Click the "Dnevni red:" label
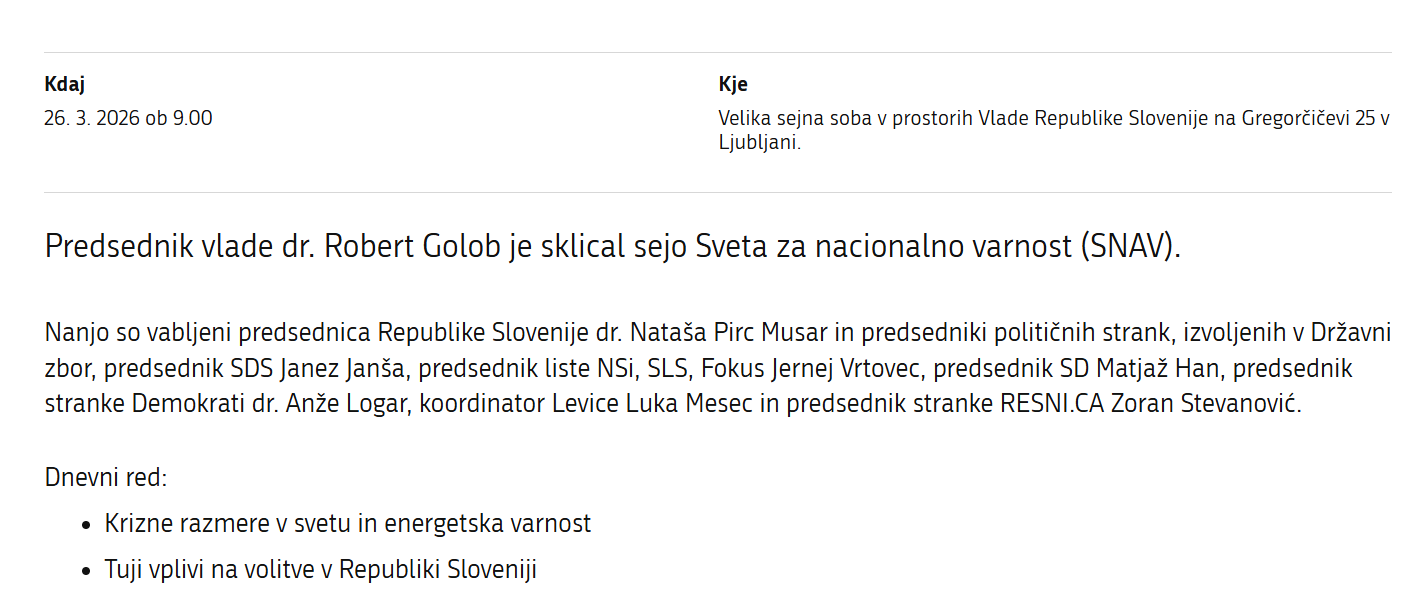The width and height of the screenshot is (1422, 604). [x=105, y=477]
